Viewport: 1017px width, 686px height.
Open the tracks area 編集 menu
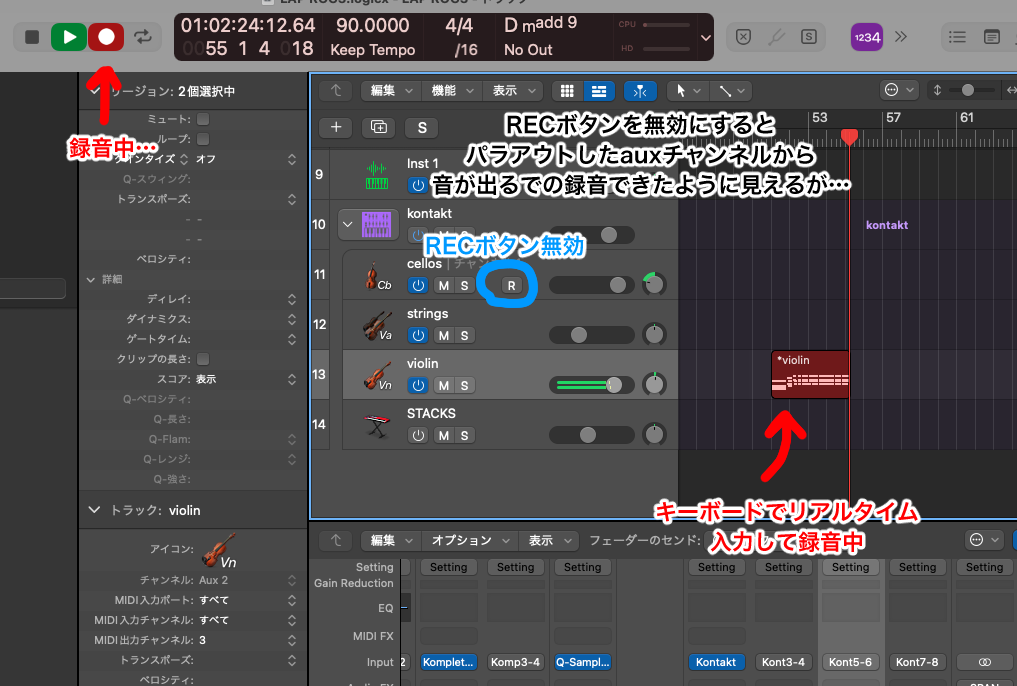pyautogui.click(x=390, y=91)
